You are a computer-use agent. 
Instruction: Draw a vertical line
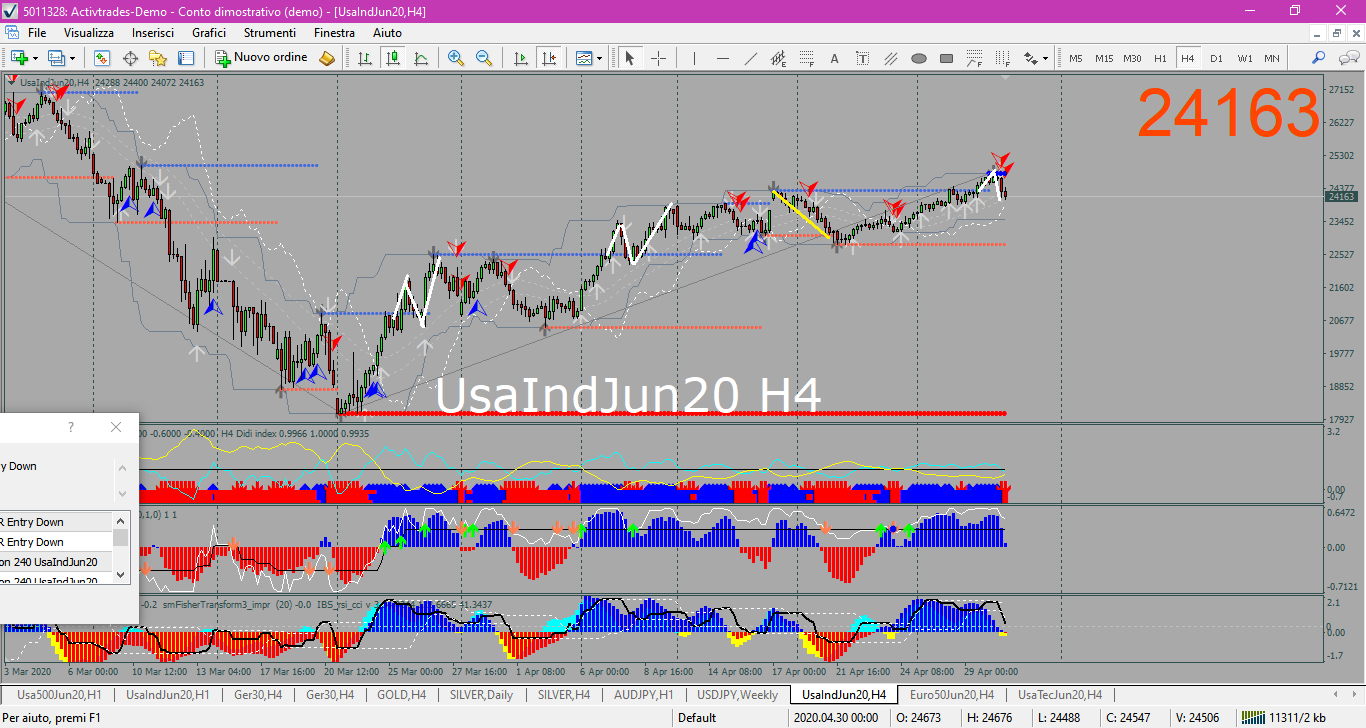[x=694, y=58]
